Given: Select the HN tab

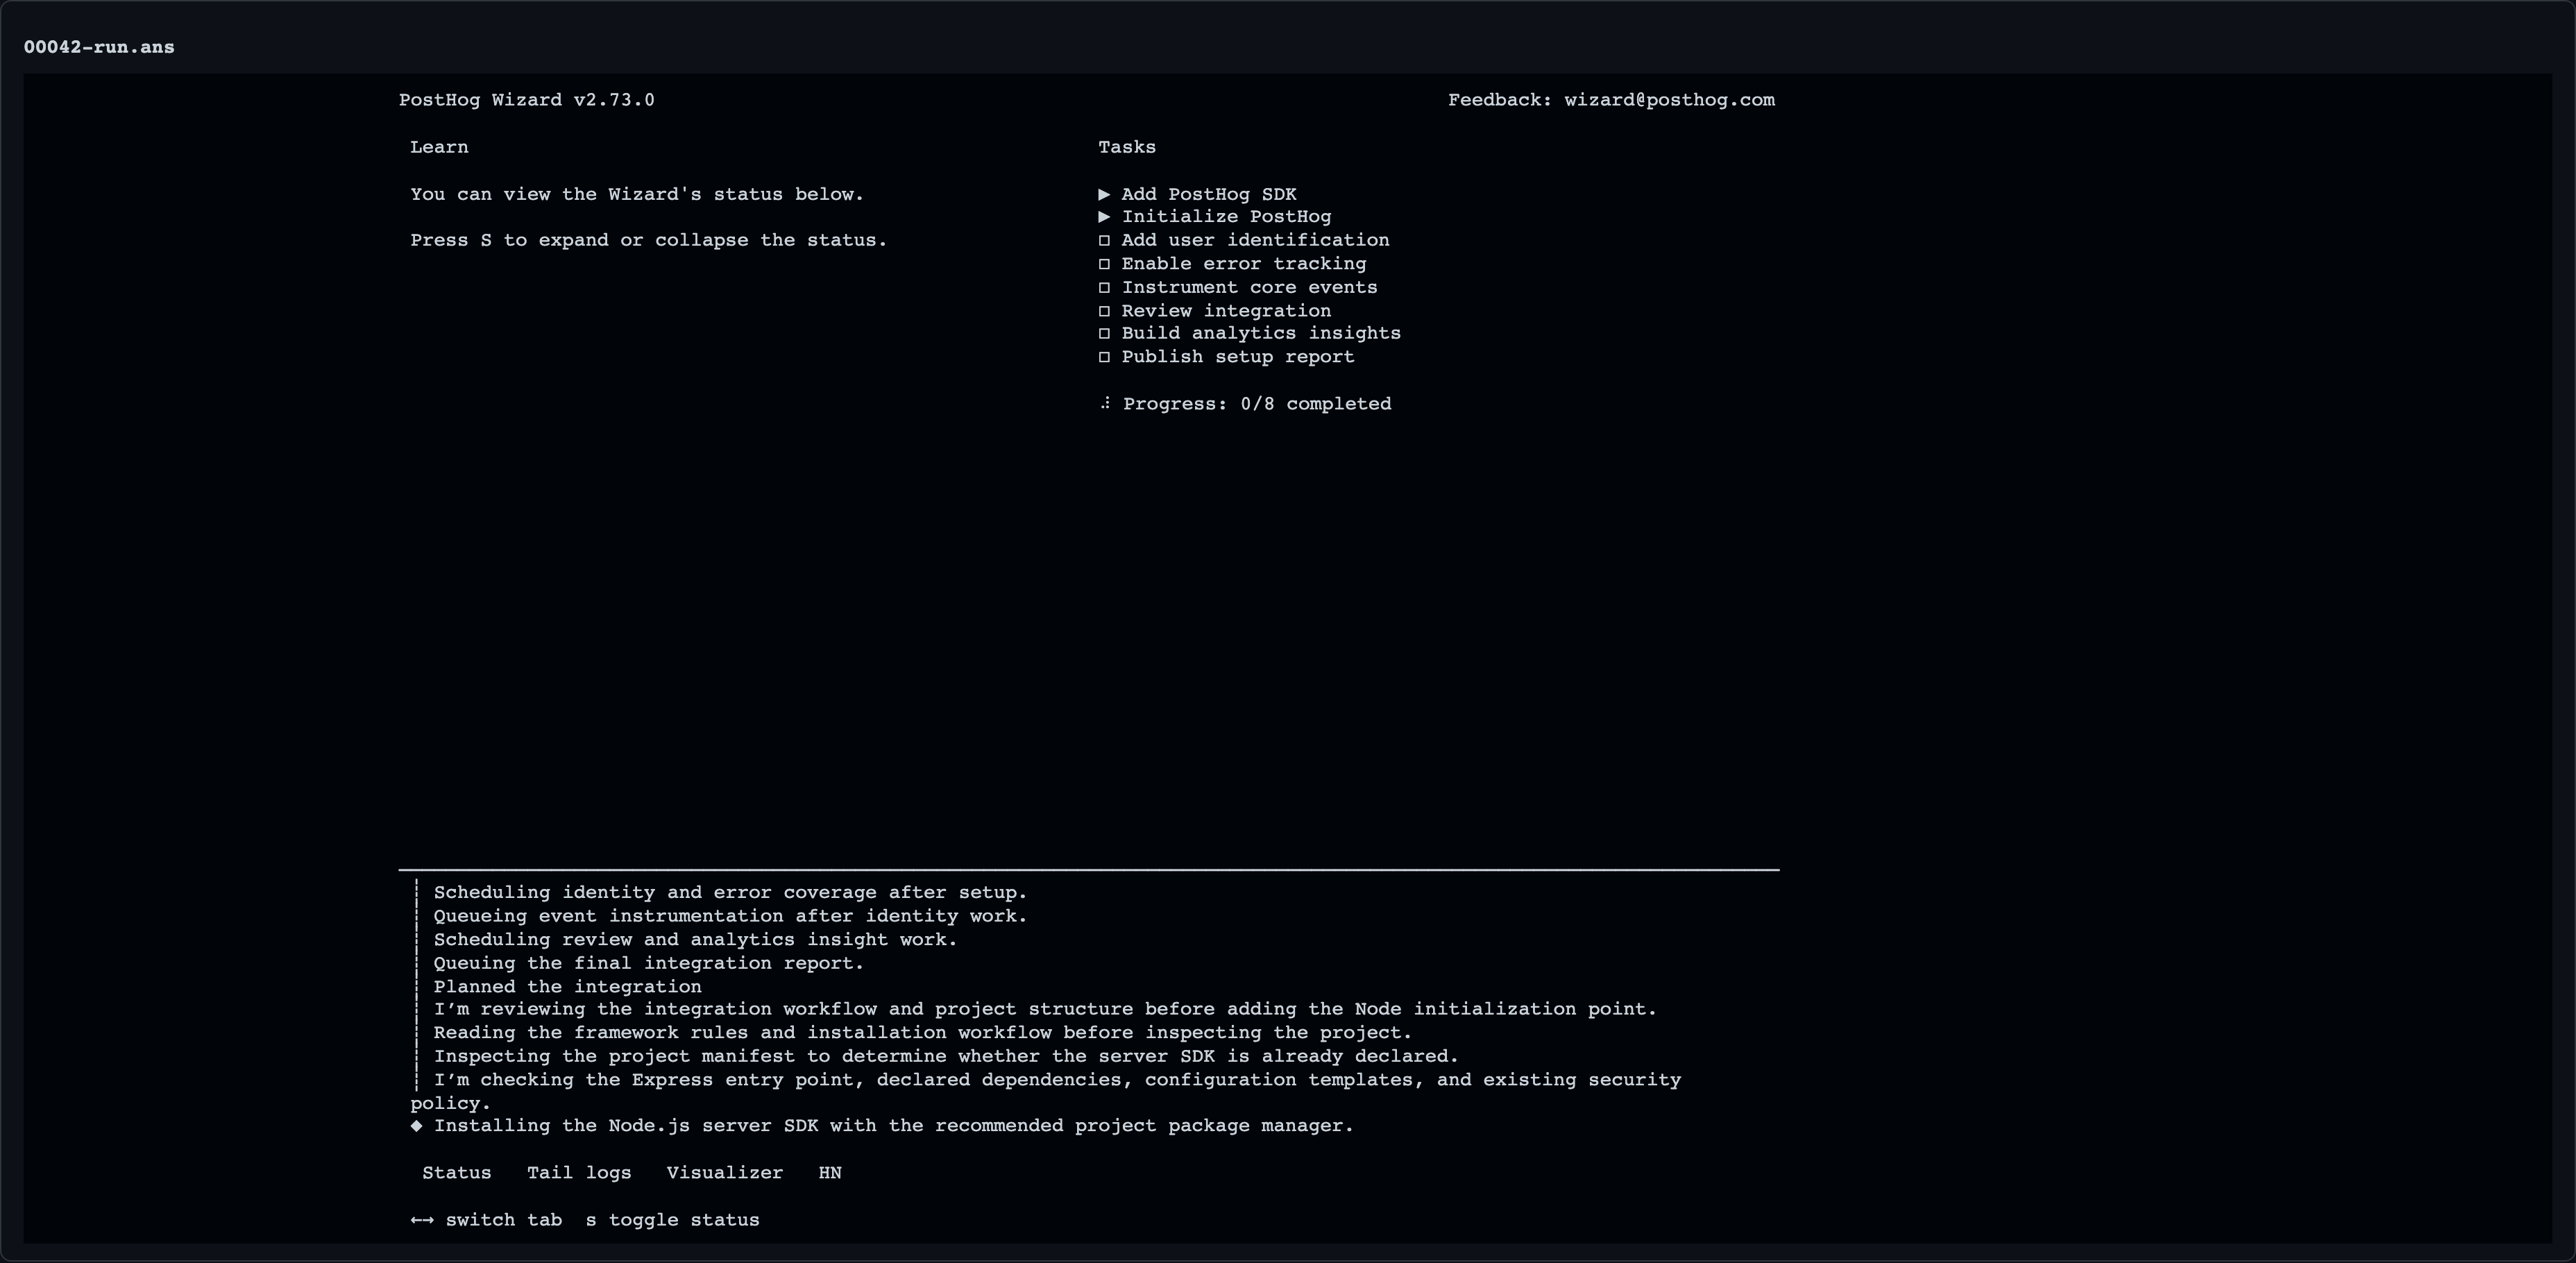Looking at the screenshot, I should pos(830,1173).
